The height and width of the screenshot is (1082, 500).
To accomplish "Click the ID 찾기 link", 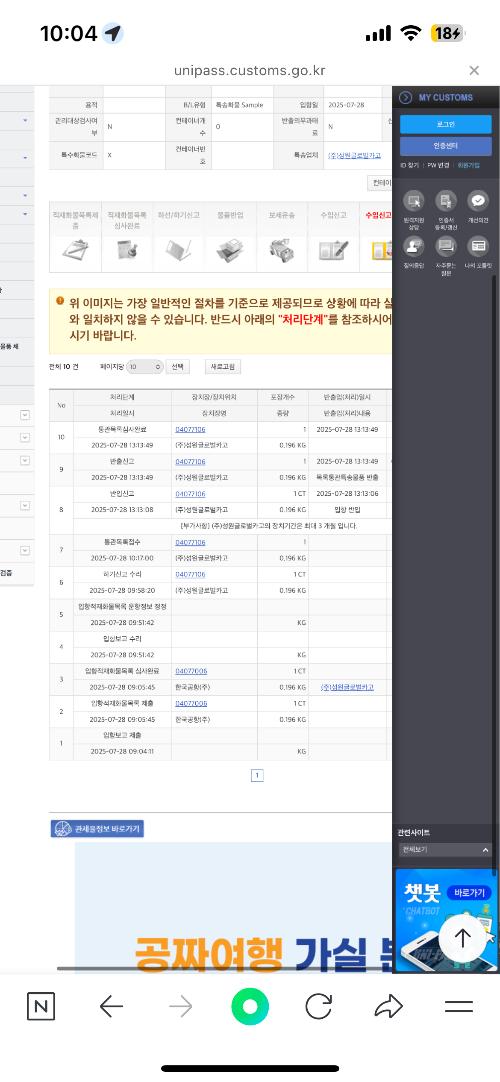I will pyautogui.click(x=409, y=166).
